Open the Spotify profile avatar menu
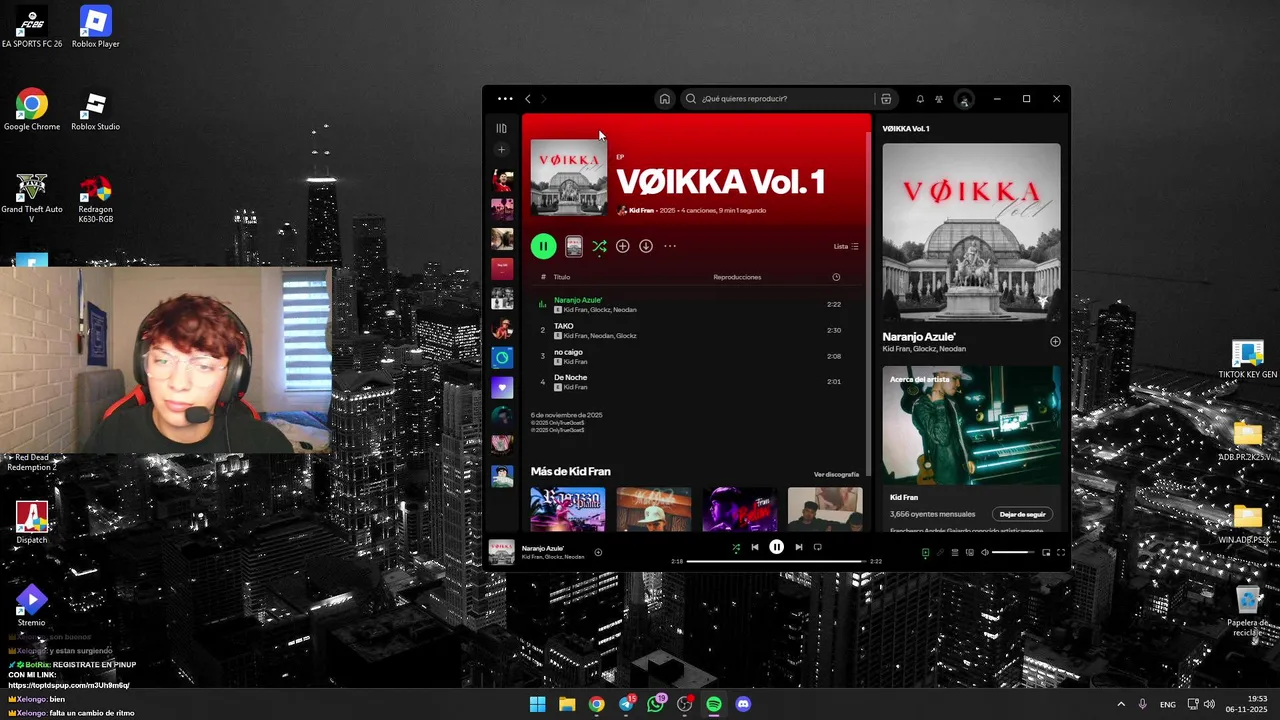The image size is (1280, 720). click(964, 99)
